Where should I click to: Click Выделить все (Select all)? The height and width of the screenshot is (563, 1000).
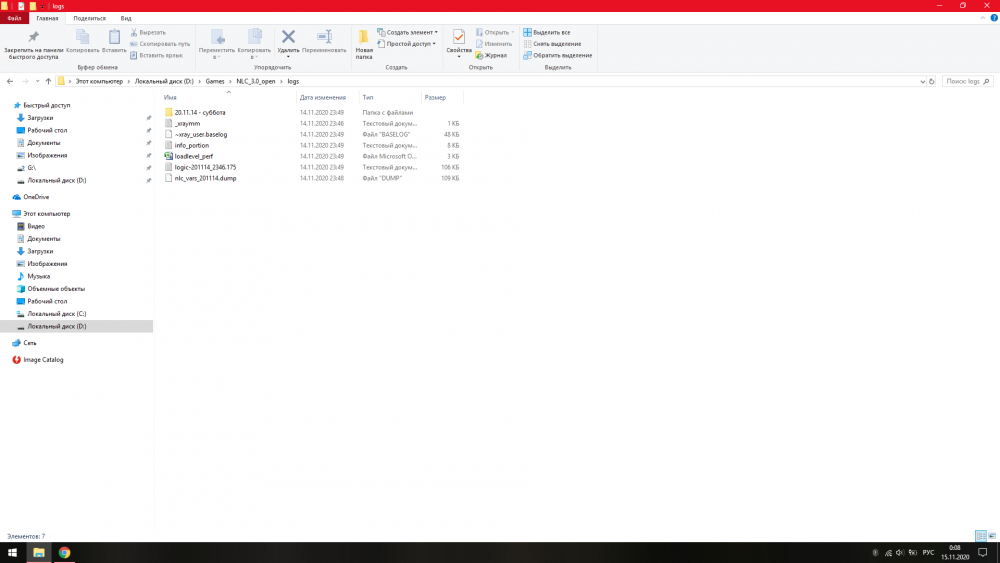tap(547, 33)
